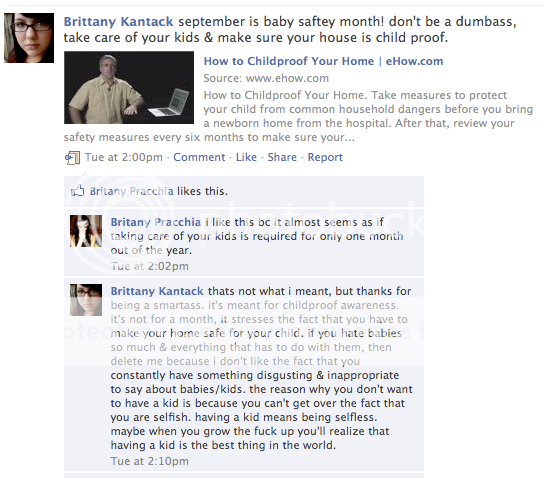The height and width of the screenshot is (478, 547).
Task: Like the post using the Like link
Action: click(246, 157)
